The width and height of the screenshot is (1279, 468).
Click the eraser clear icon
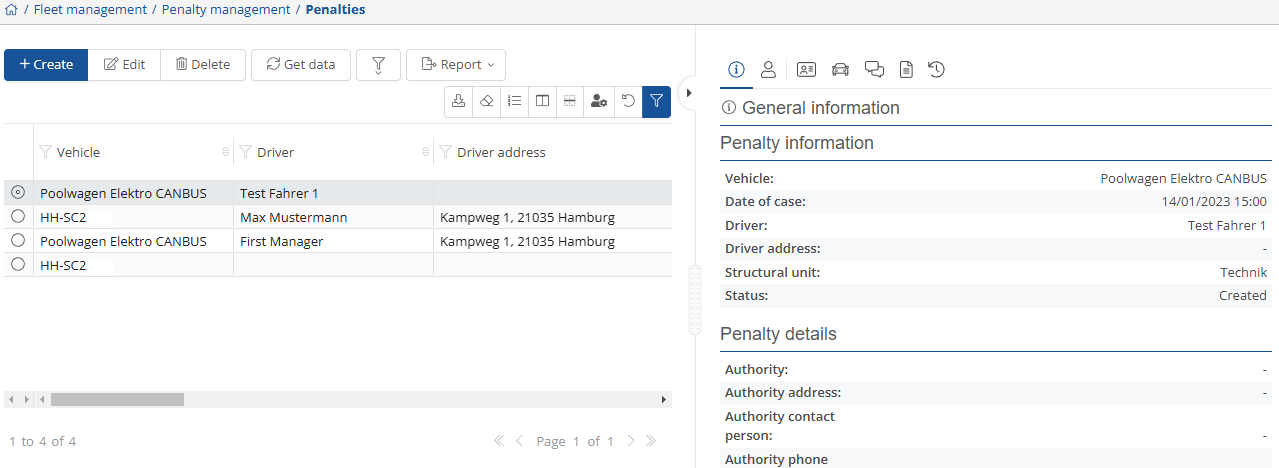(486, 101)
